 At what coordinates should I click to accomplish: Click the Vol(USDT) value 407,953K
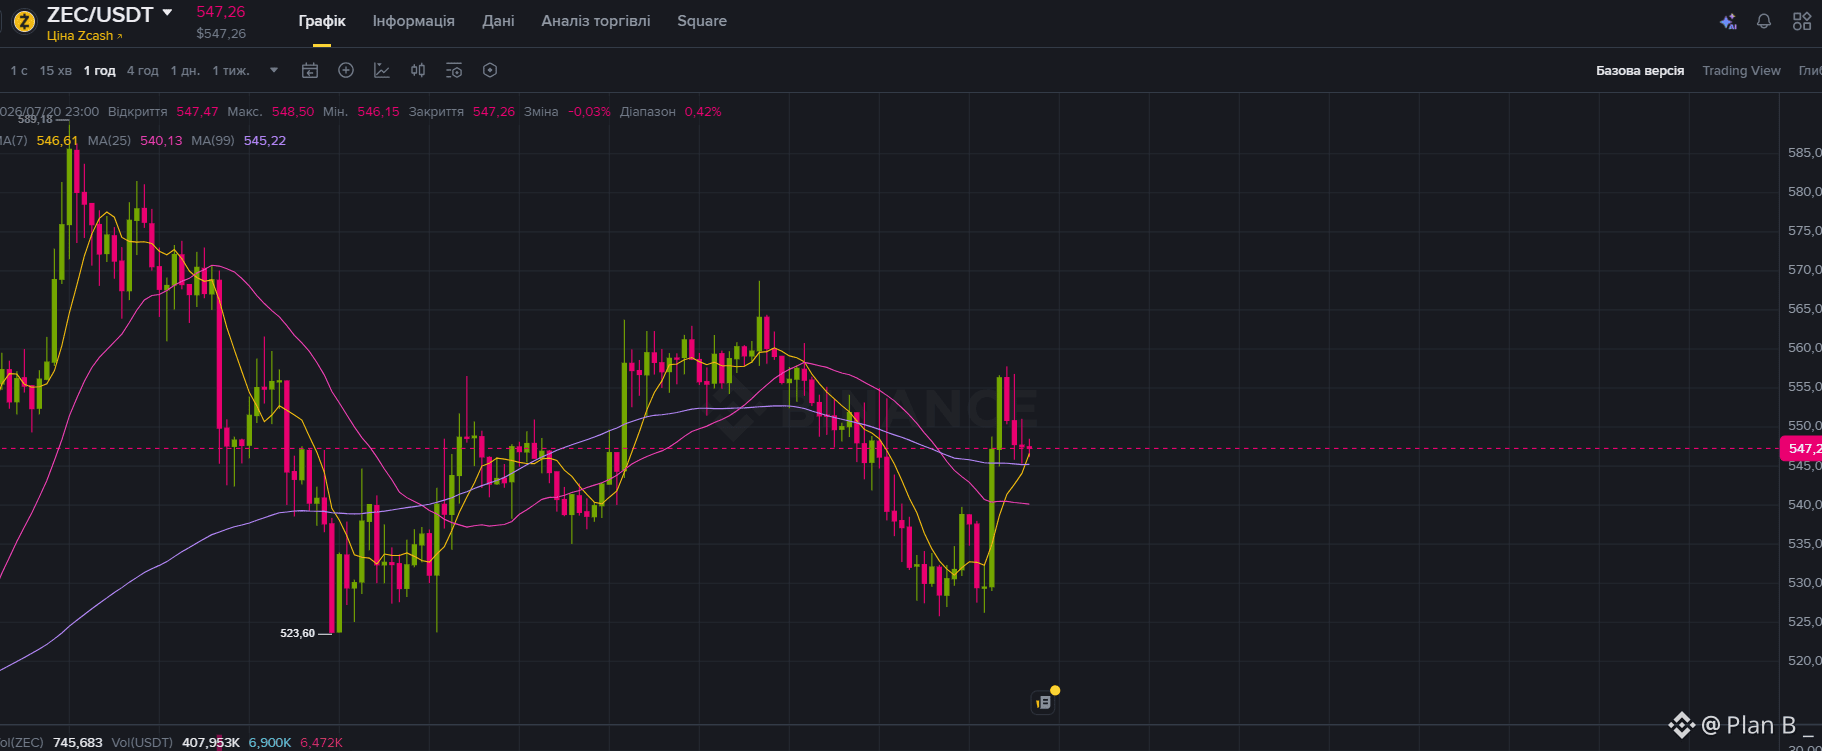pos(211,743)
